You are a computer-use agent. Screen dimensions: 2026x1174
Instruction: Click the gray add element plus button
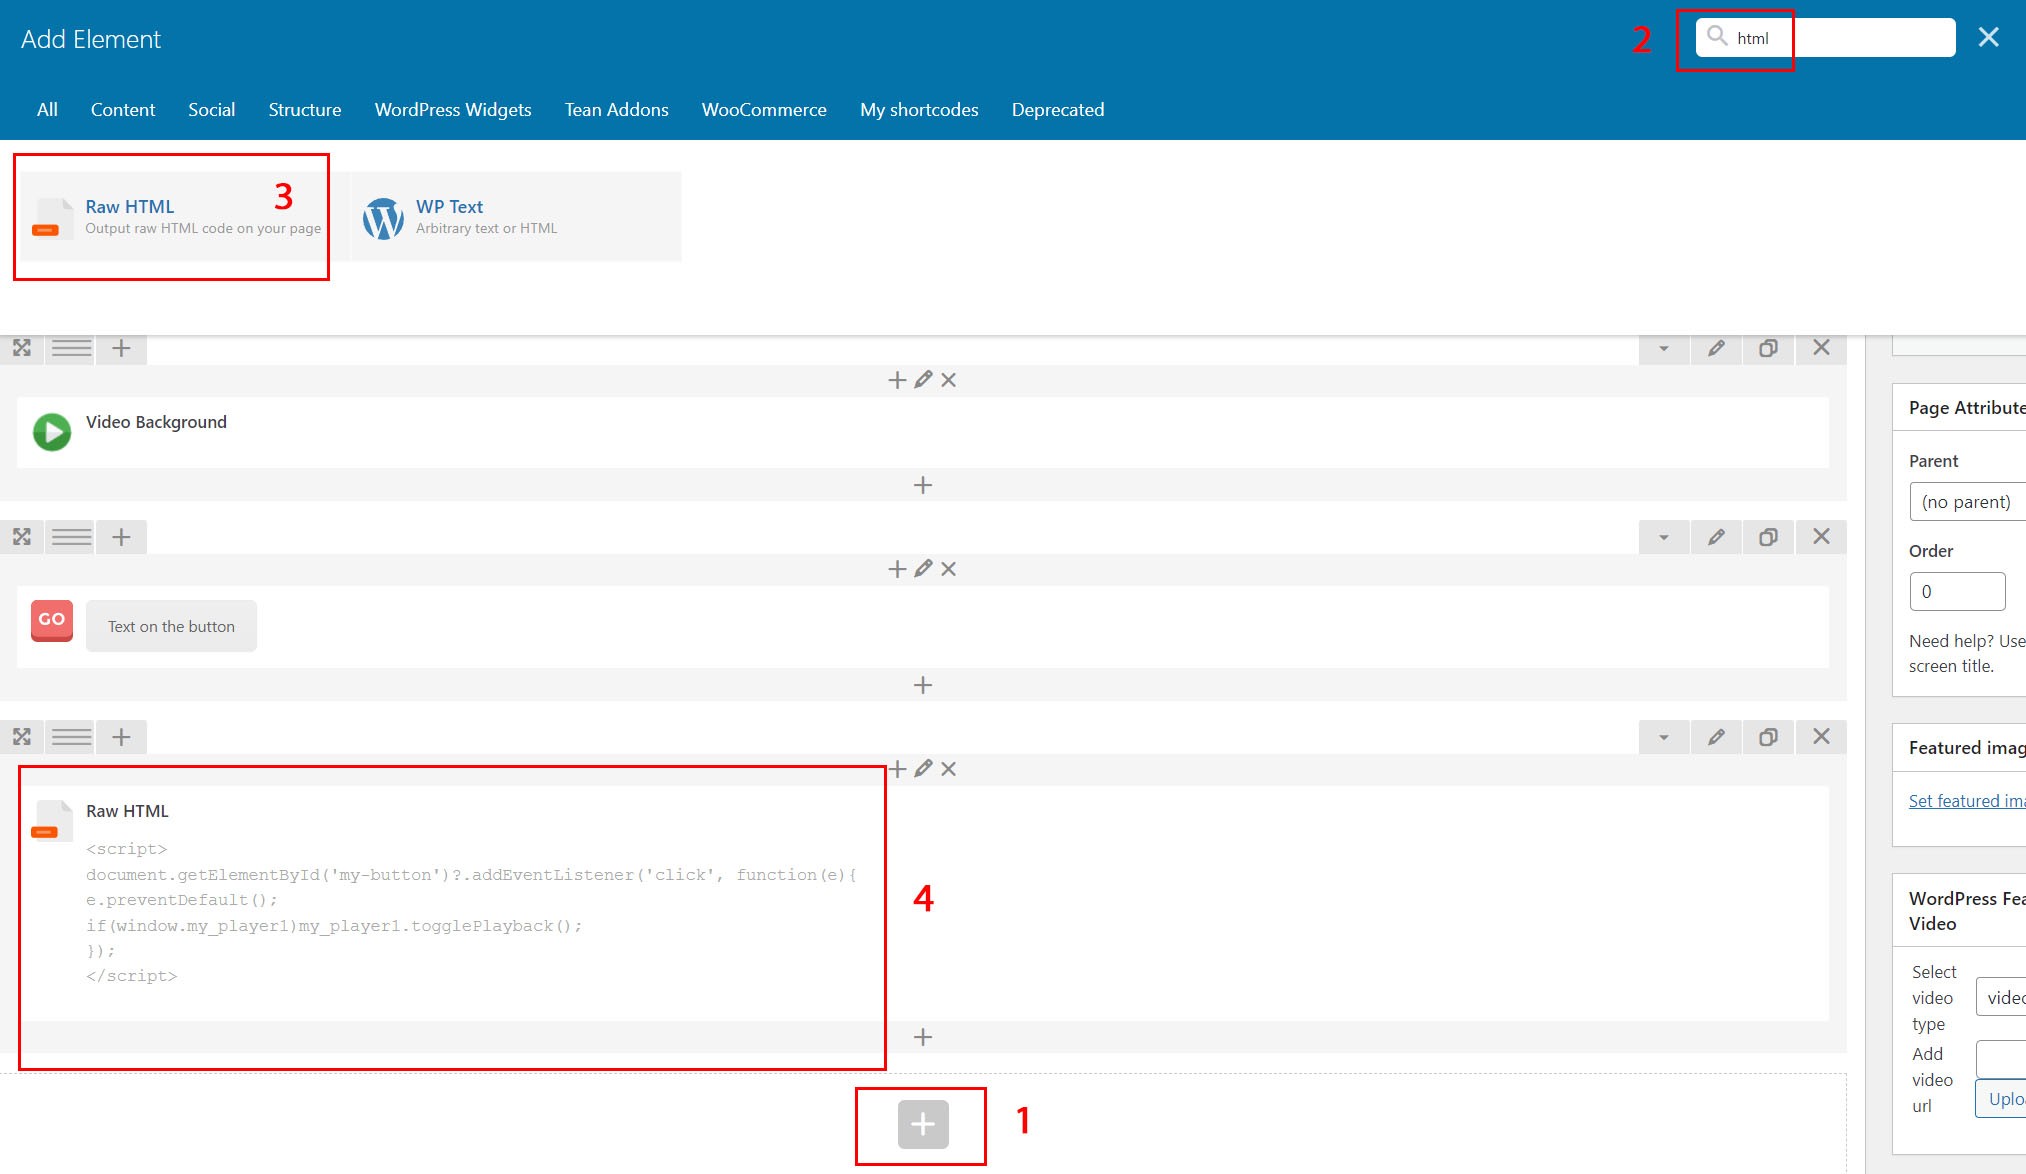922,1125
